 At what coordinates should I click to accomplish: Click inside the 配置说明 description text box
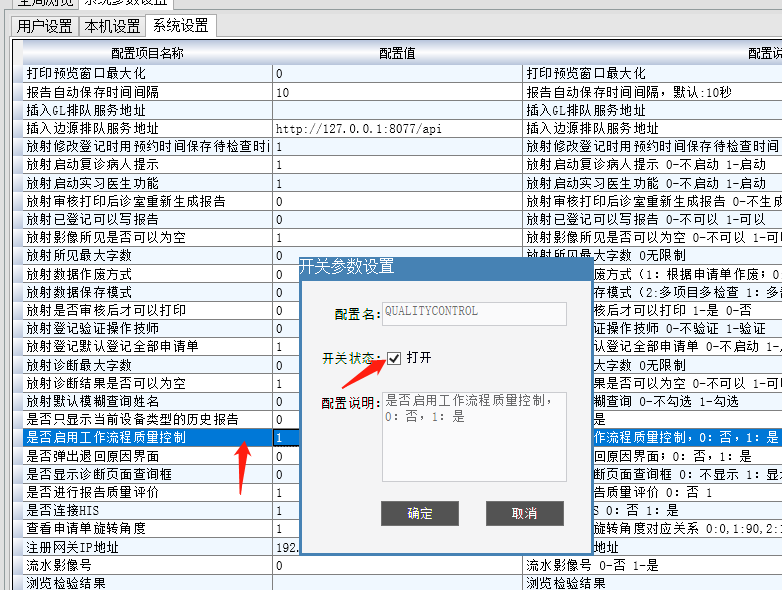[x=474, y=435]
